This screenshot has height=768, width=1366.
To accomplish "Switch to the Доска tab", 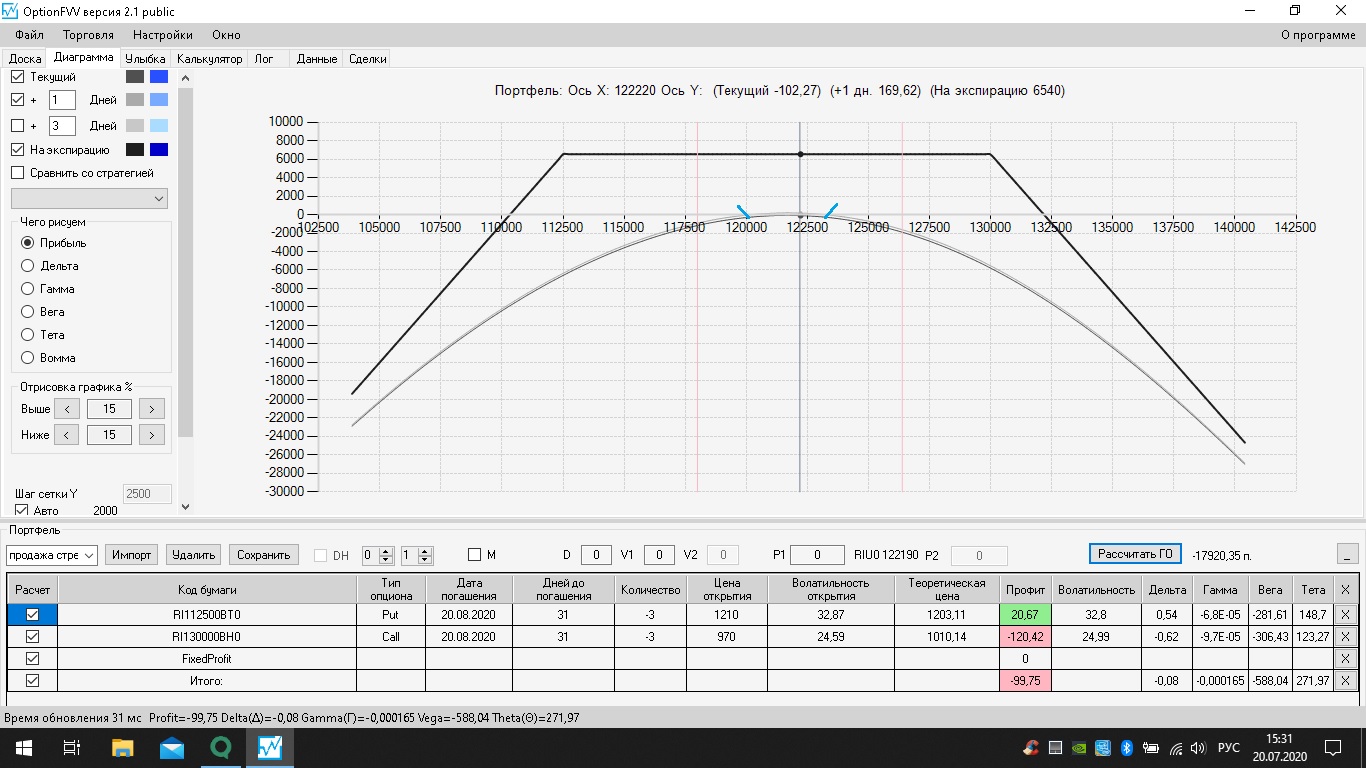I will coord(25,59).
